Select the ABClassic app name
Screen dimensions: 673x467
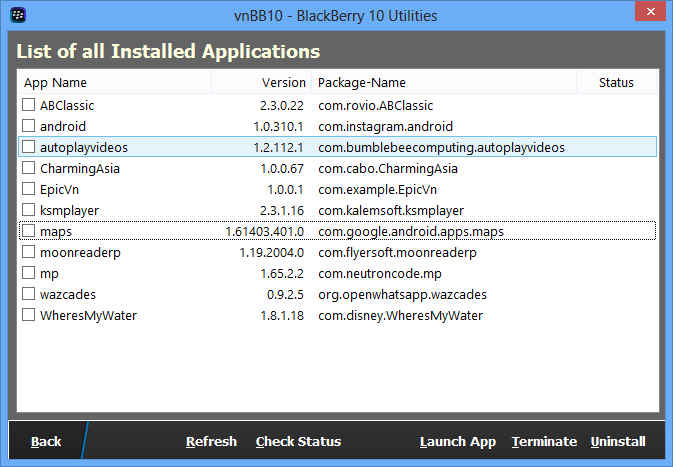coord(67,106)
